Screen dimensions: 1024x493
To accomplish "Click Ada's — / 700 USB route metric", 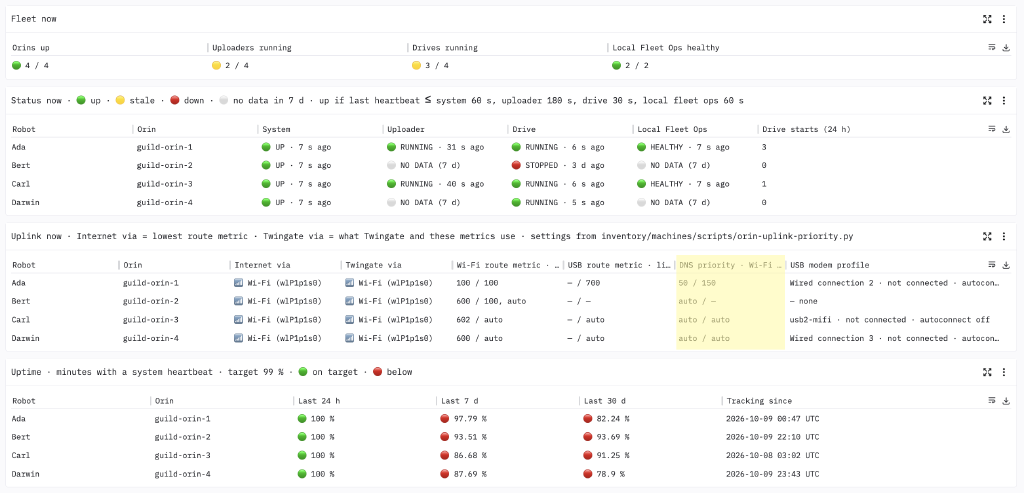I will (583, 283).
